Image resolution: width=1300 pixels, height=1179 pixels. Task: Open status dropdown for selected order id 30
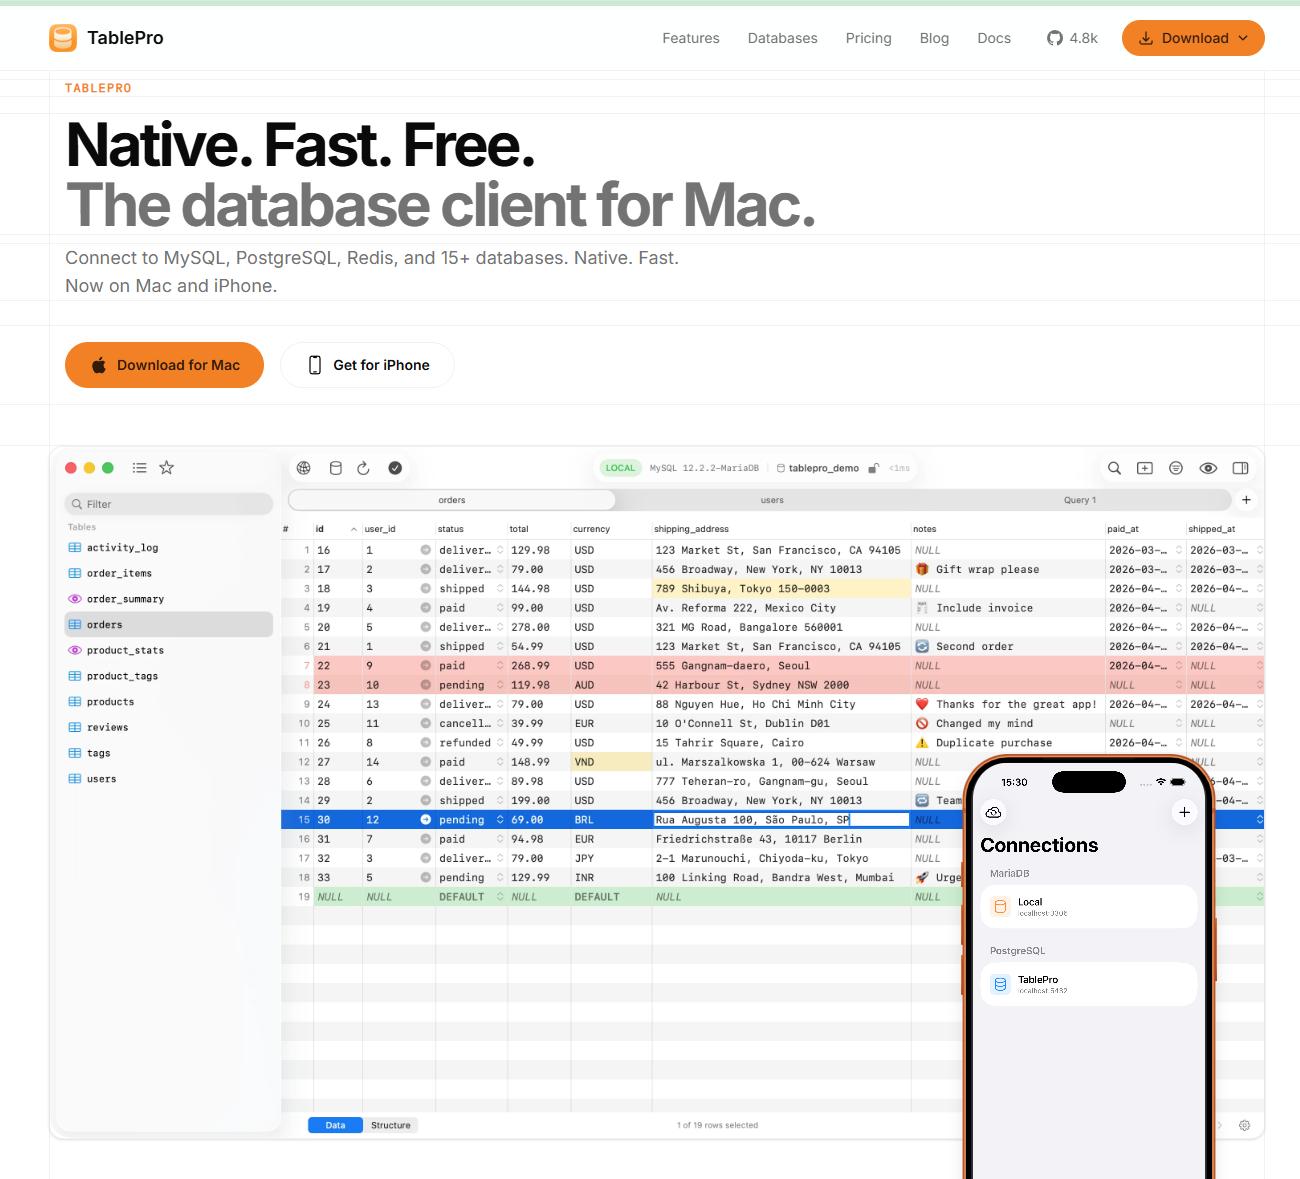pyautogui.click(x=500, y=820)
